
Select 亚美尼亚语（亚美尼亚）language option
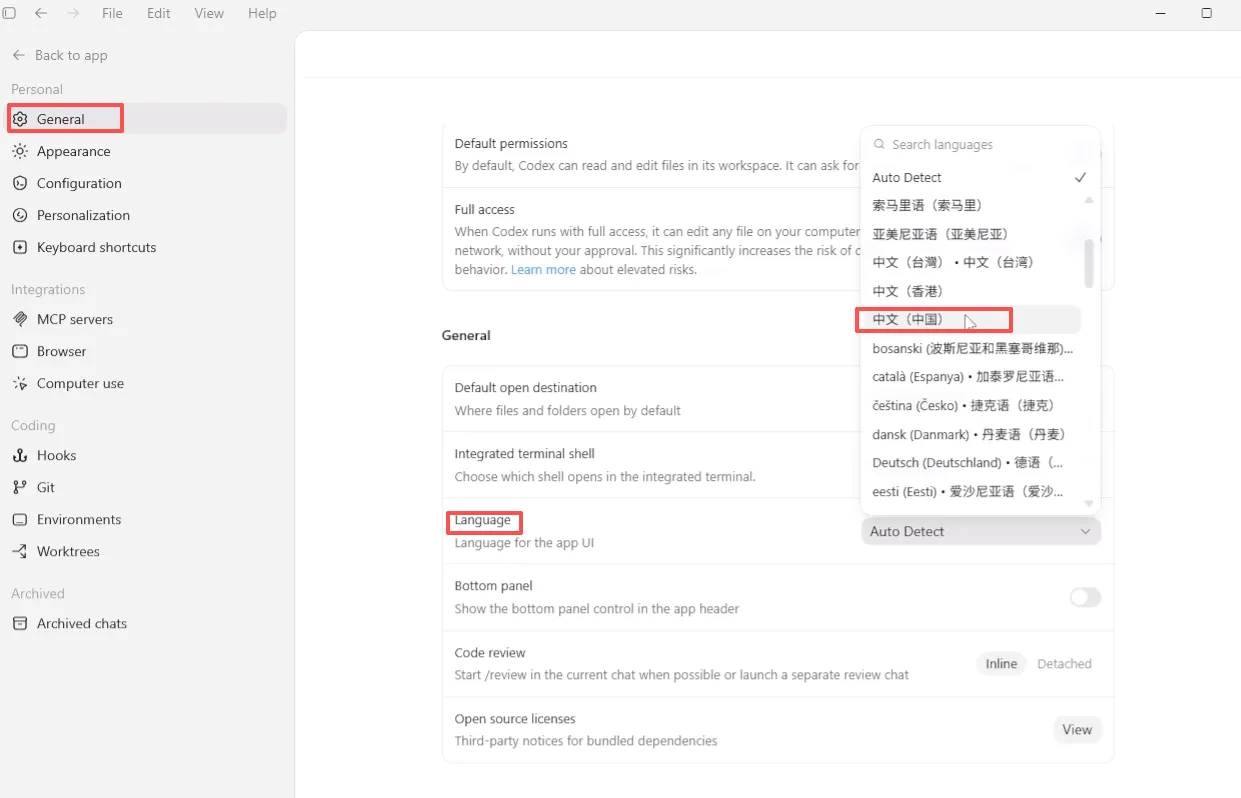coord(972,234)
